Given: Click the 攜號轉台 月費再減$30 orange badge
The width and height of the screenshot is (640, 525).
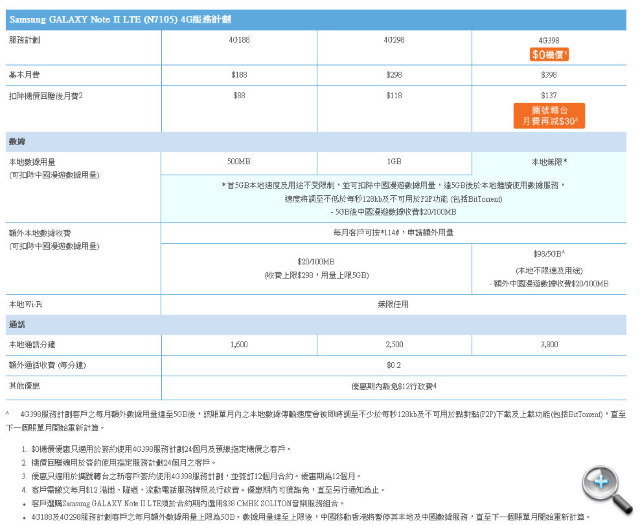Looking at the screenshot, I should click(551, 116).
